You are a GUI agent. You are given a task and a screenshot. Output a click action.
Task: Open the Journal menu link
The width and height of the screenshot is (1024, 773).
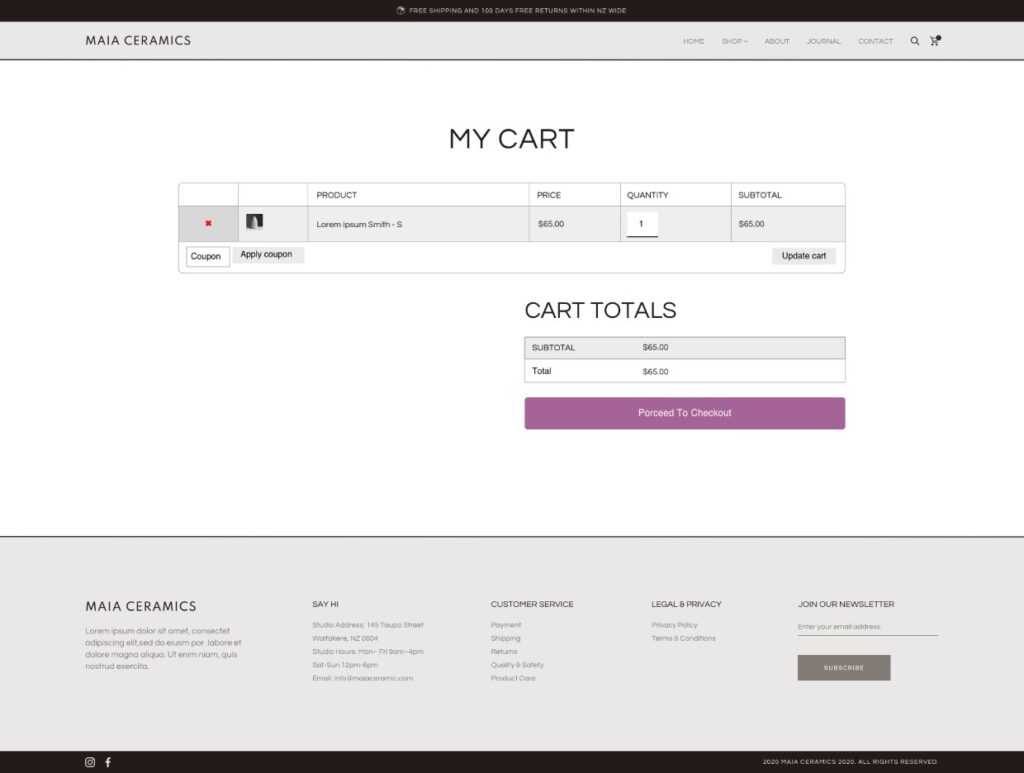click(824, 41)
